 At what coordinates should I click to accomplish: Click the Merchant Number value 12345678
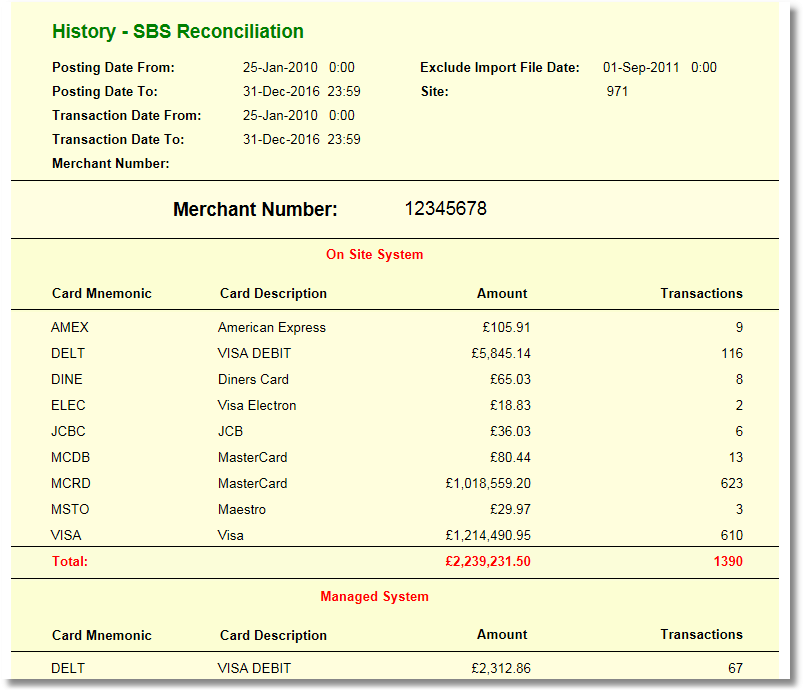(445, 209)
